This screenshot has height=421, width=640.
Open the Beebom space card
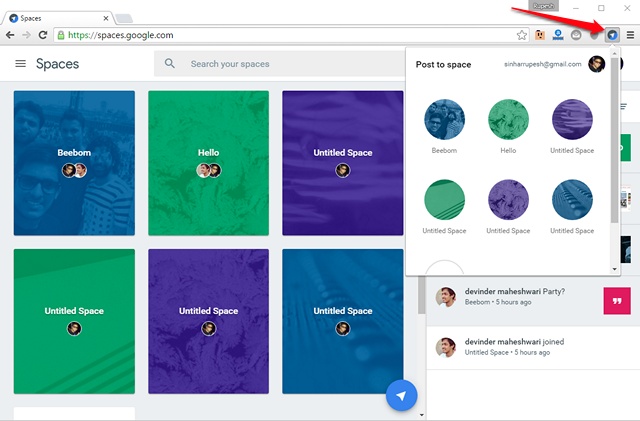(74, 163)
